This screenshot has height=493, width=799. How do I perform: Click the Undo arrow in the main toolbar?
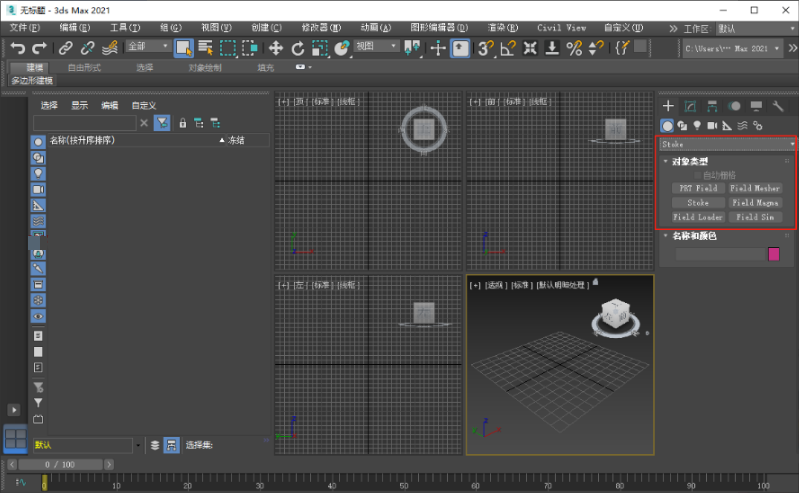click(17, 47)
